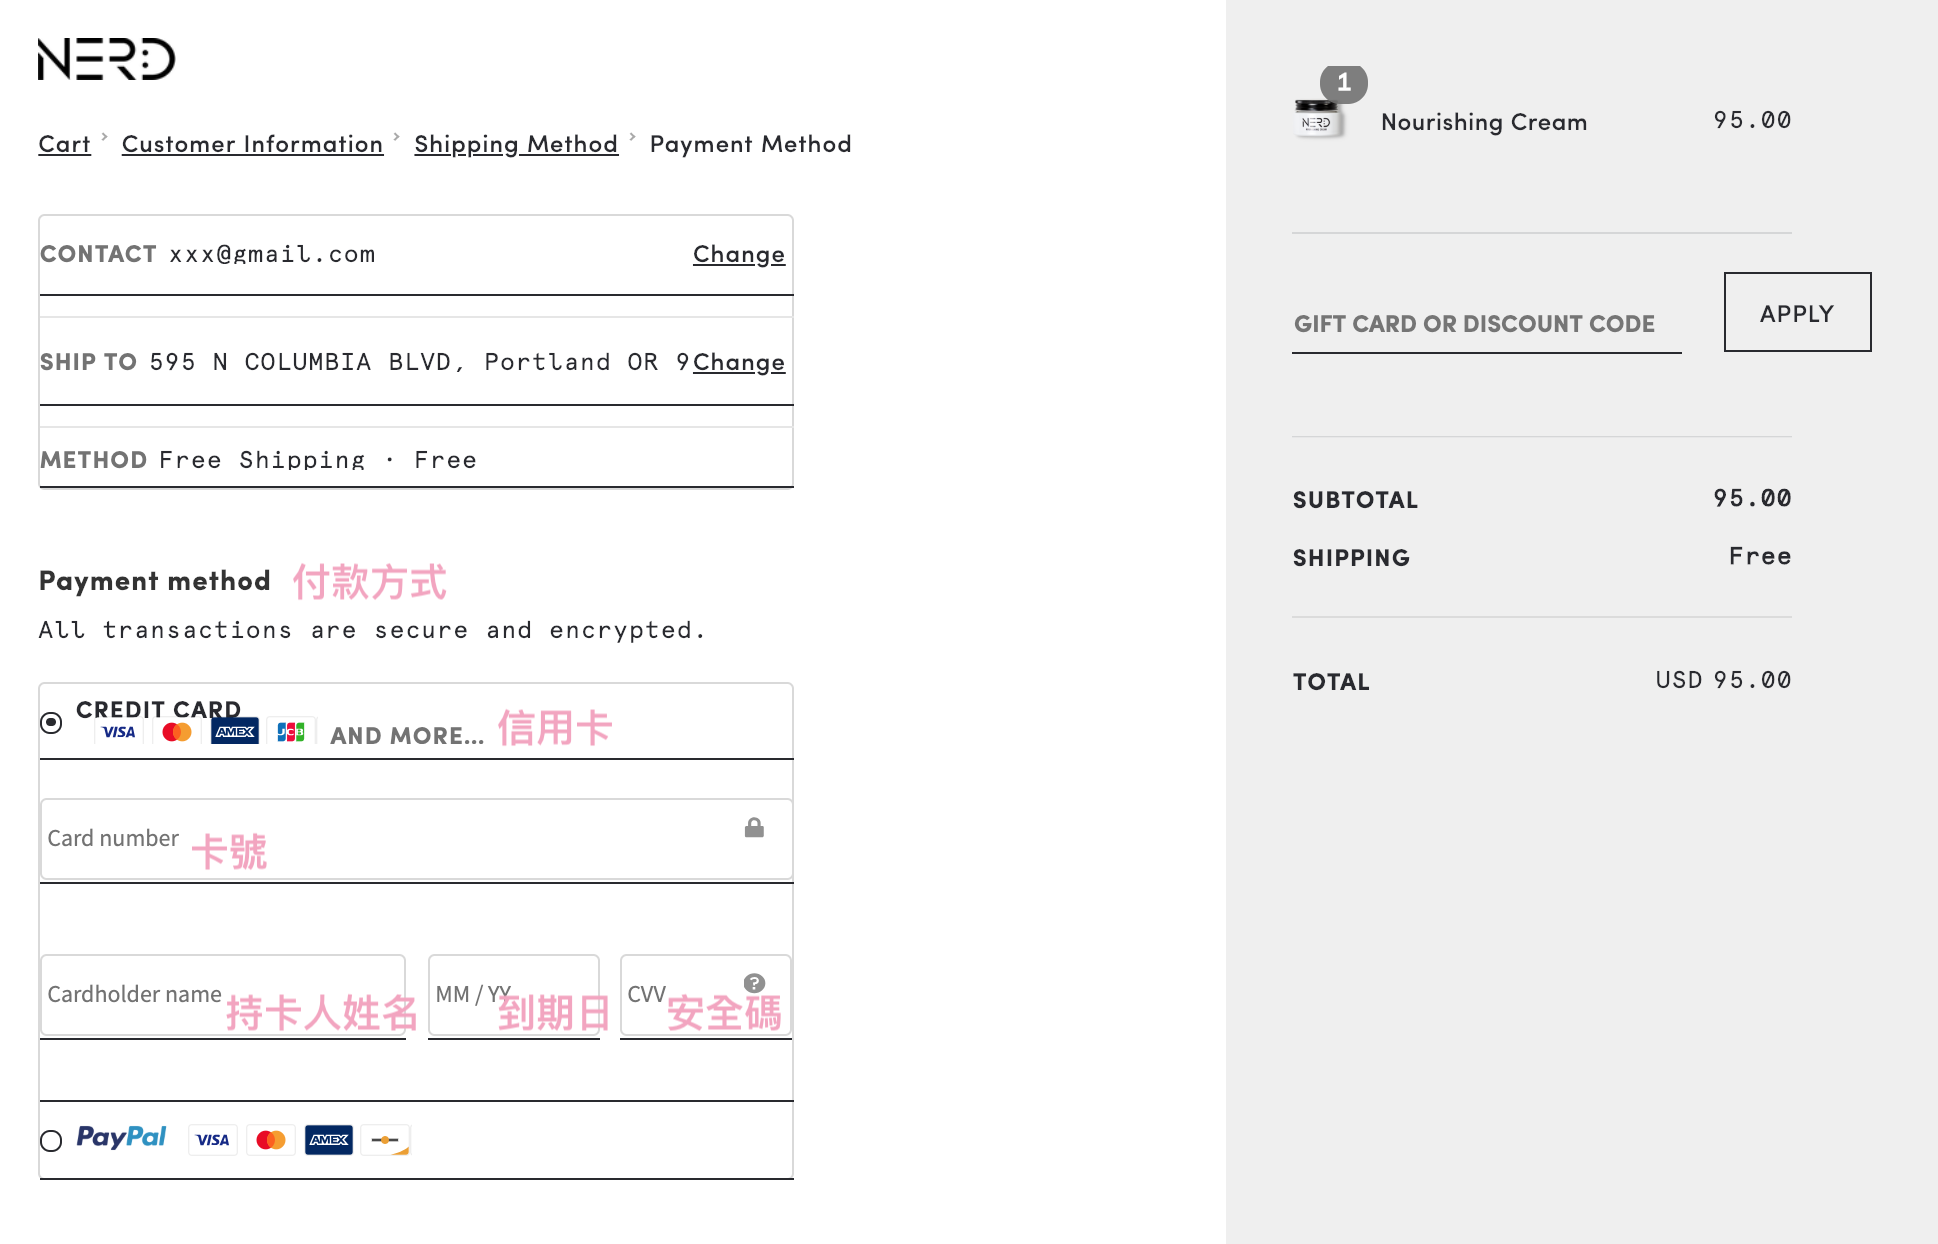Click the Cardholder name field

pos(222,994)
